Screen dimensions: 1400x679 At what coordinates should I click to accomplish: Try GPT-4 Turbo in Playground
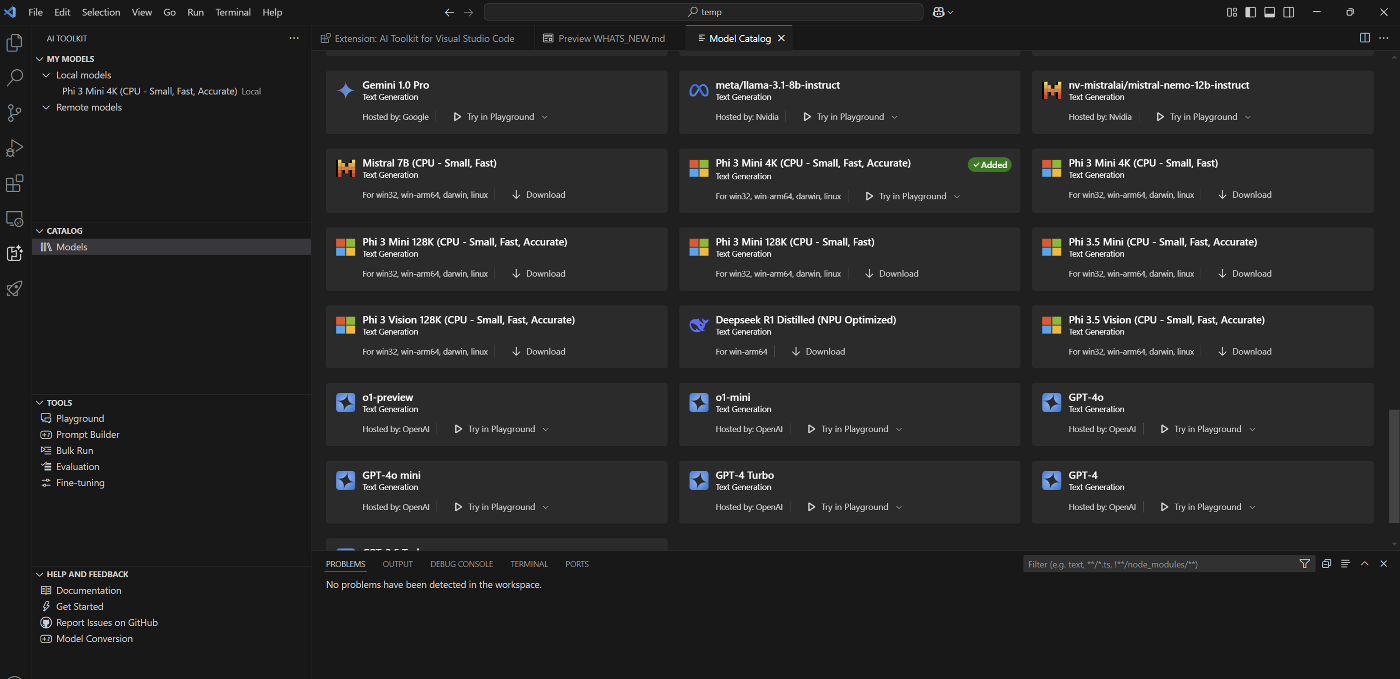848,507
